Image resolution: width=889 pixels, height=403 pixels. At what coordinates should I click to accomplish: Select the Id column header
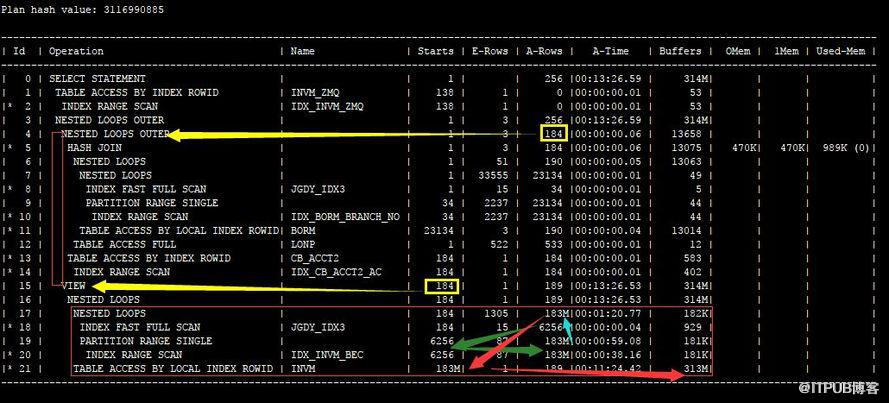point(19,51)
